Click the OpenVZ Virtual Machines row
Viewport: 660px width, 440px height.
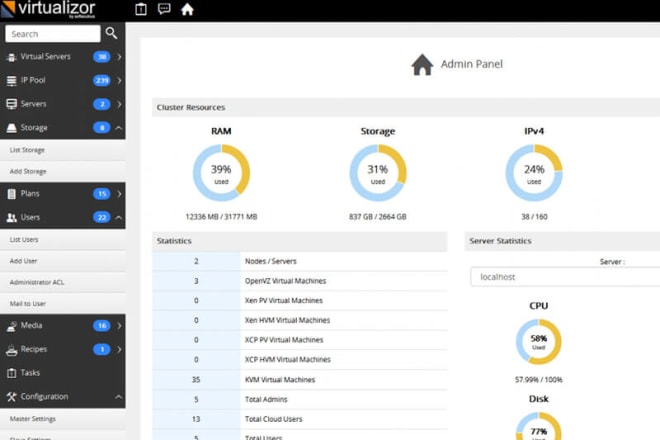[300, 281]
